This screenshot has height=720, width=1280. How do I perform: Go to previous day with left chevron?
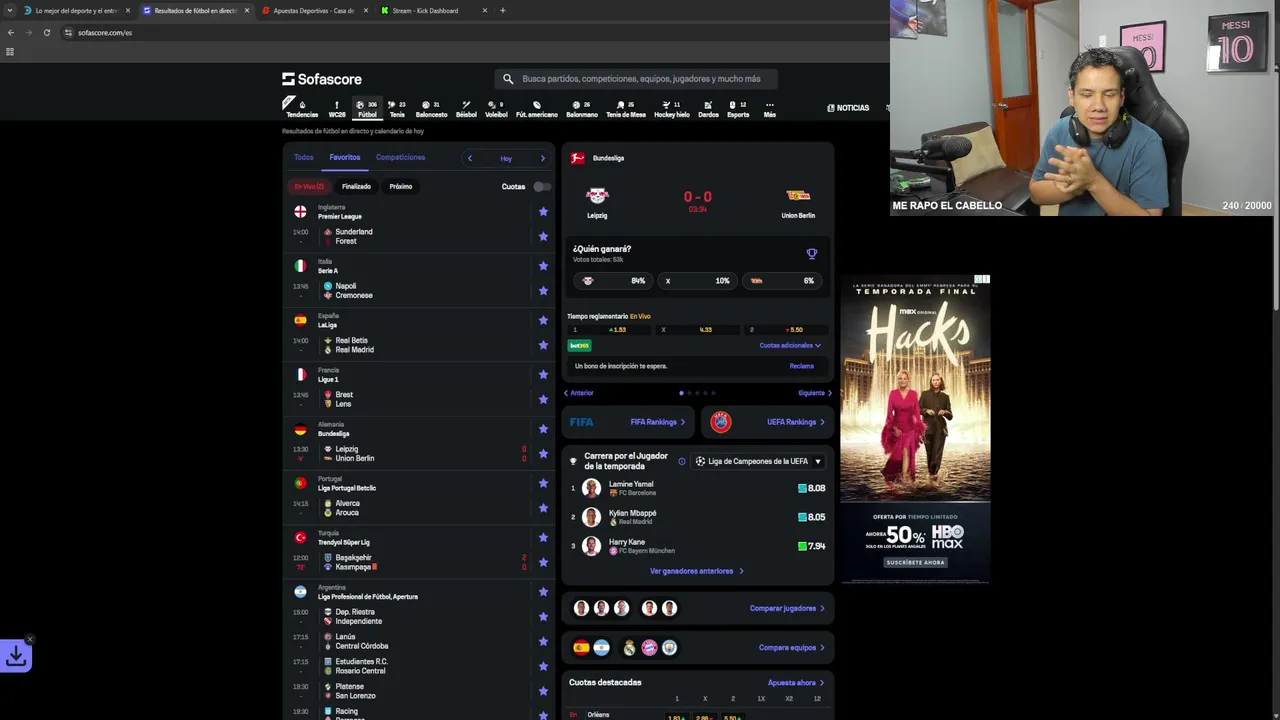pyautogui.click(x=469, y=158)
